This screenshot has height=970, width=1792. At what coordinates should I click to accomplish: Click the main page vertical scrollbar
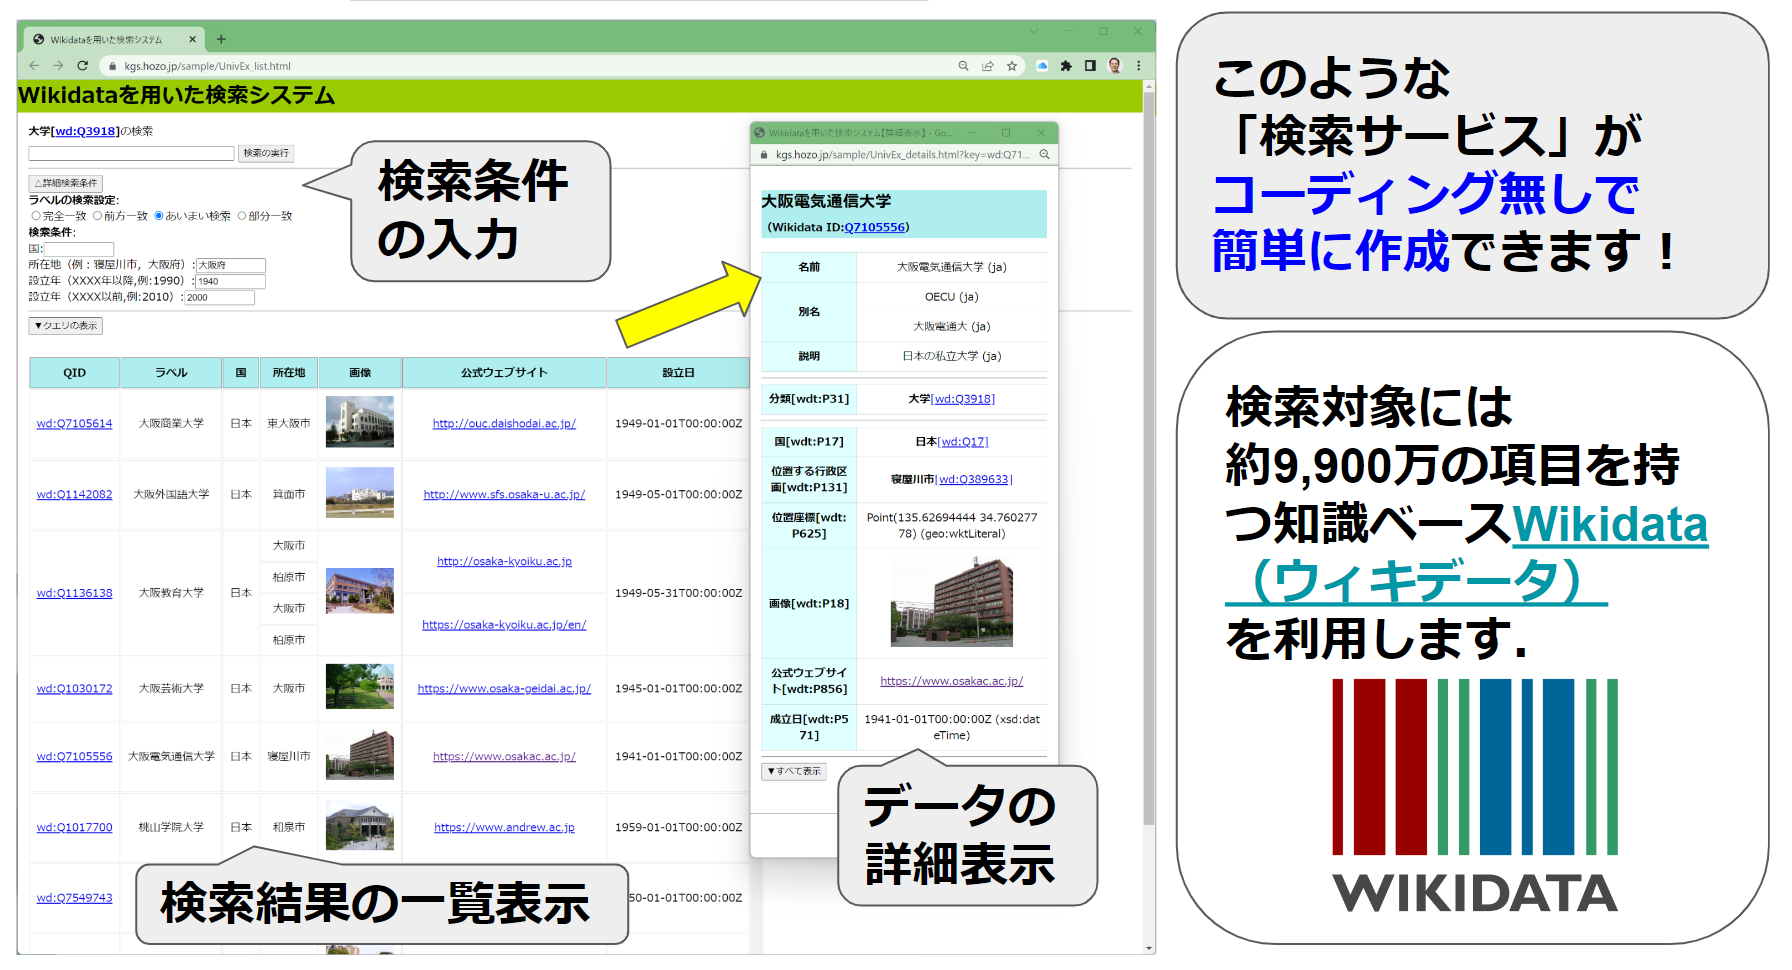click(1149, 460)
